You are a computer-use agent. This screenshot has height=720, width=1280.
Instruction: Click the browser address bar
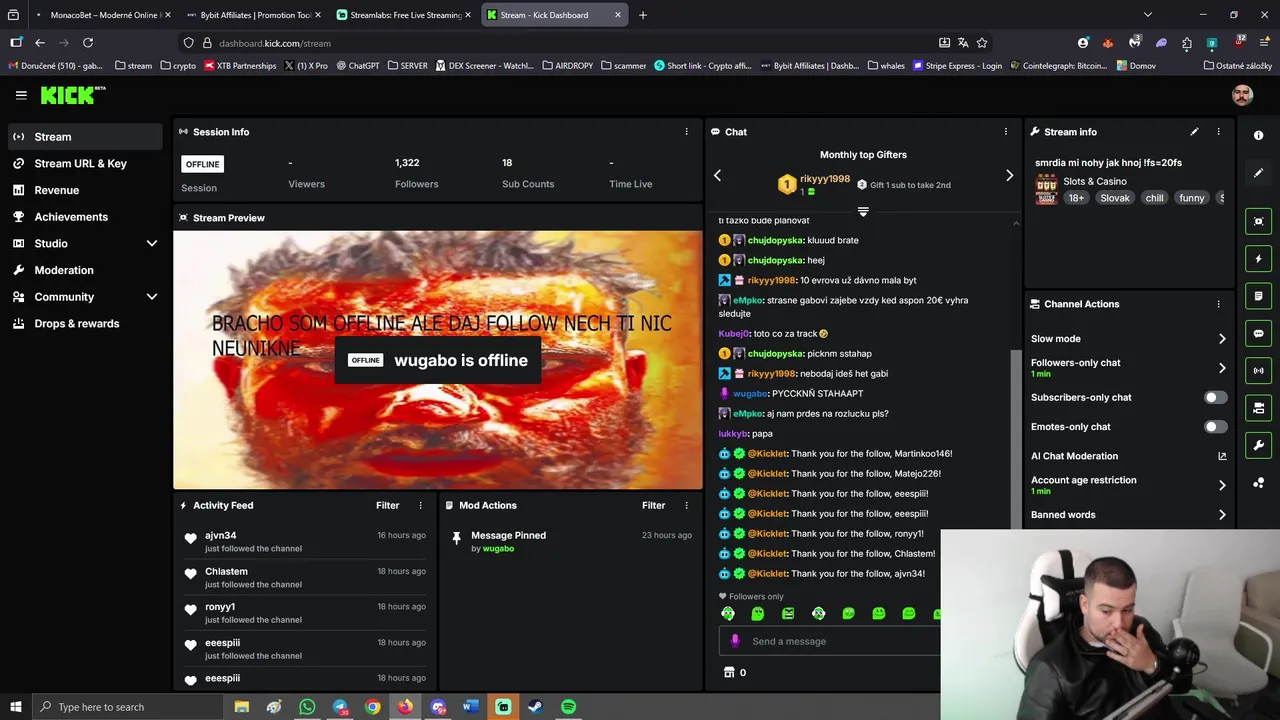coord(560,43)
